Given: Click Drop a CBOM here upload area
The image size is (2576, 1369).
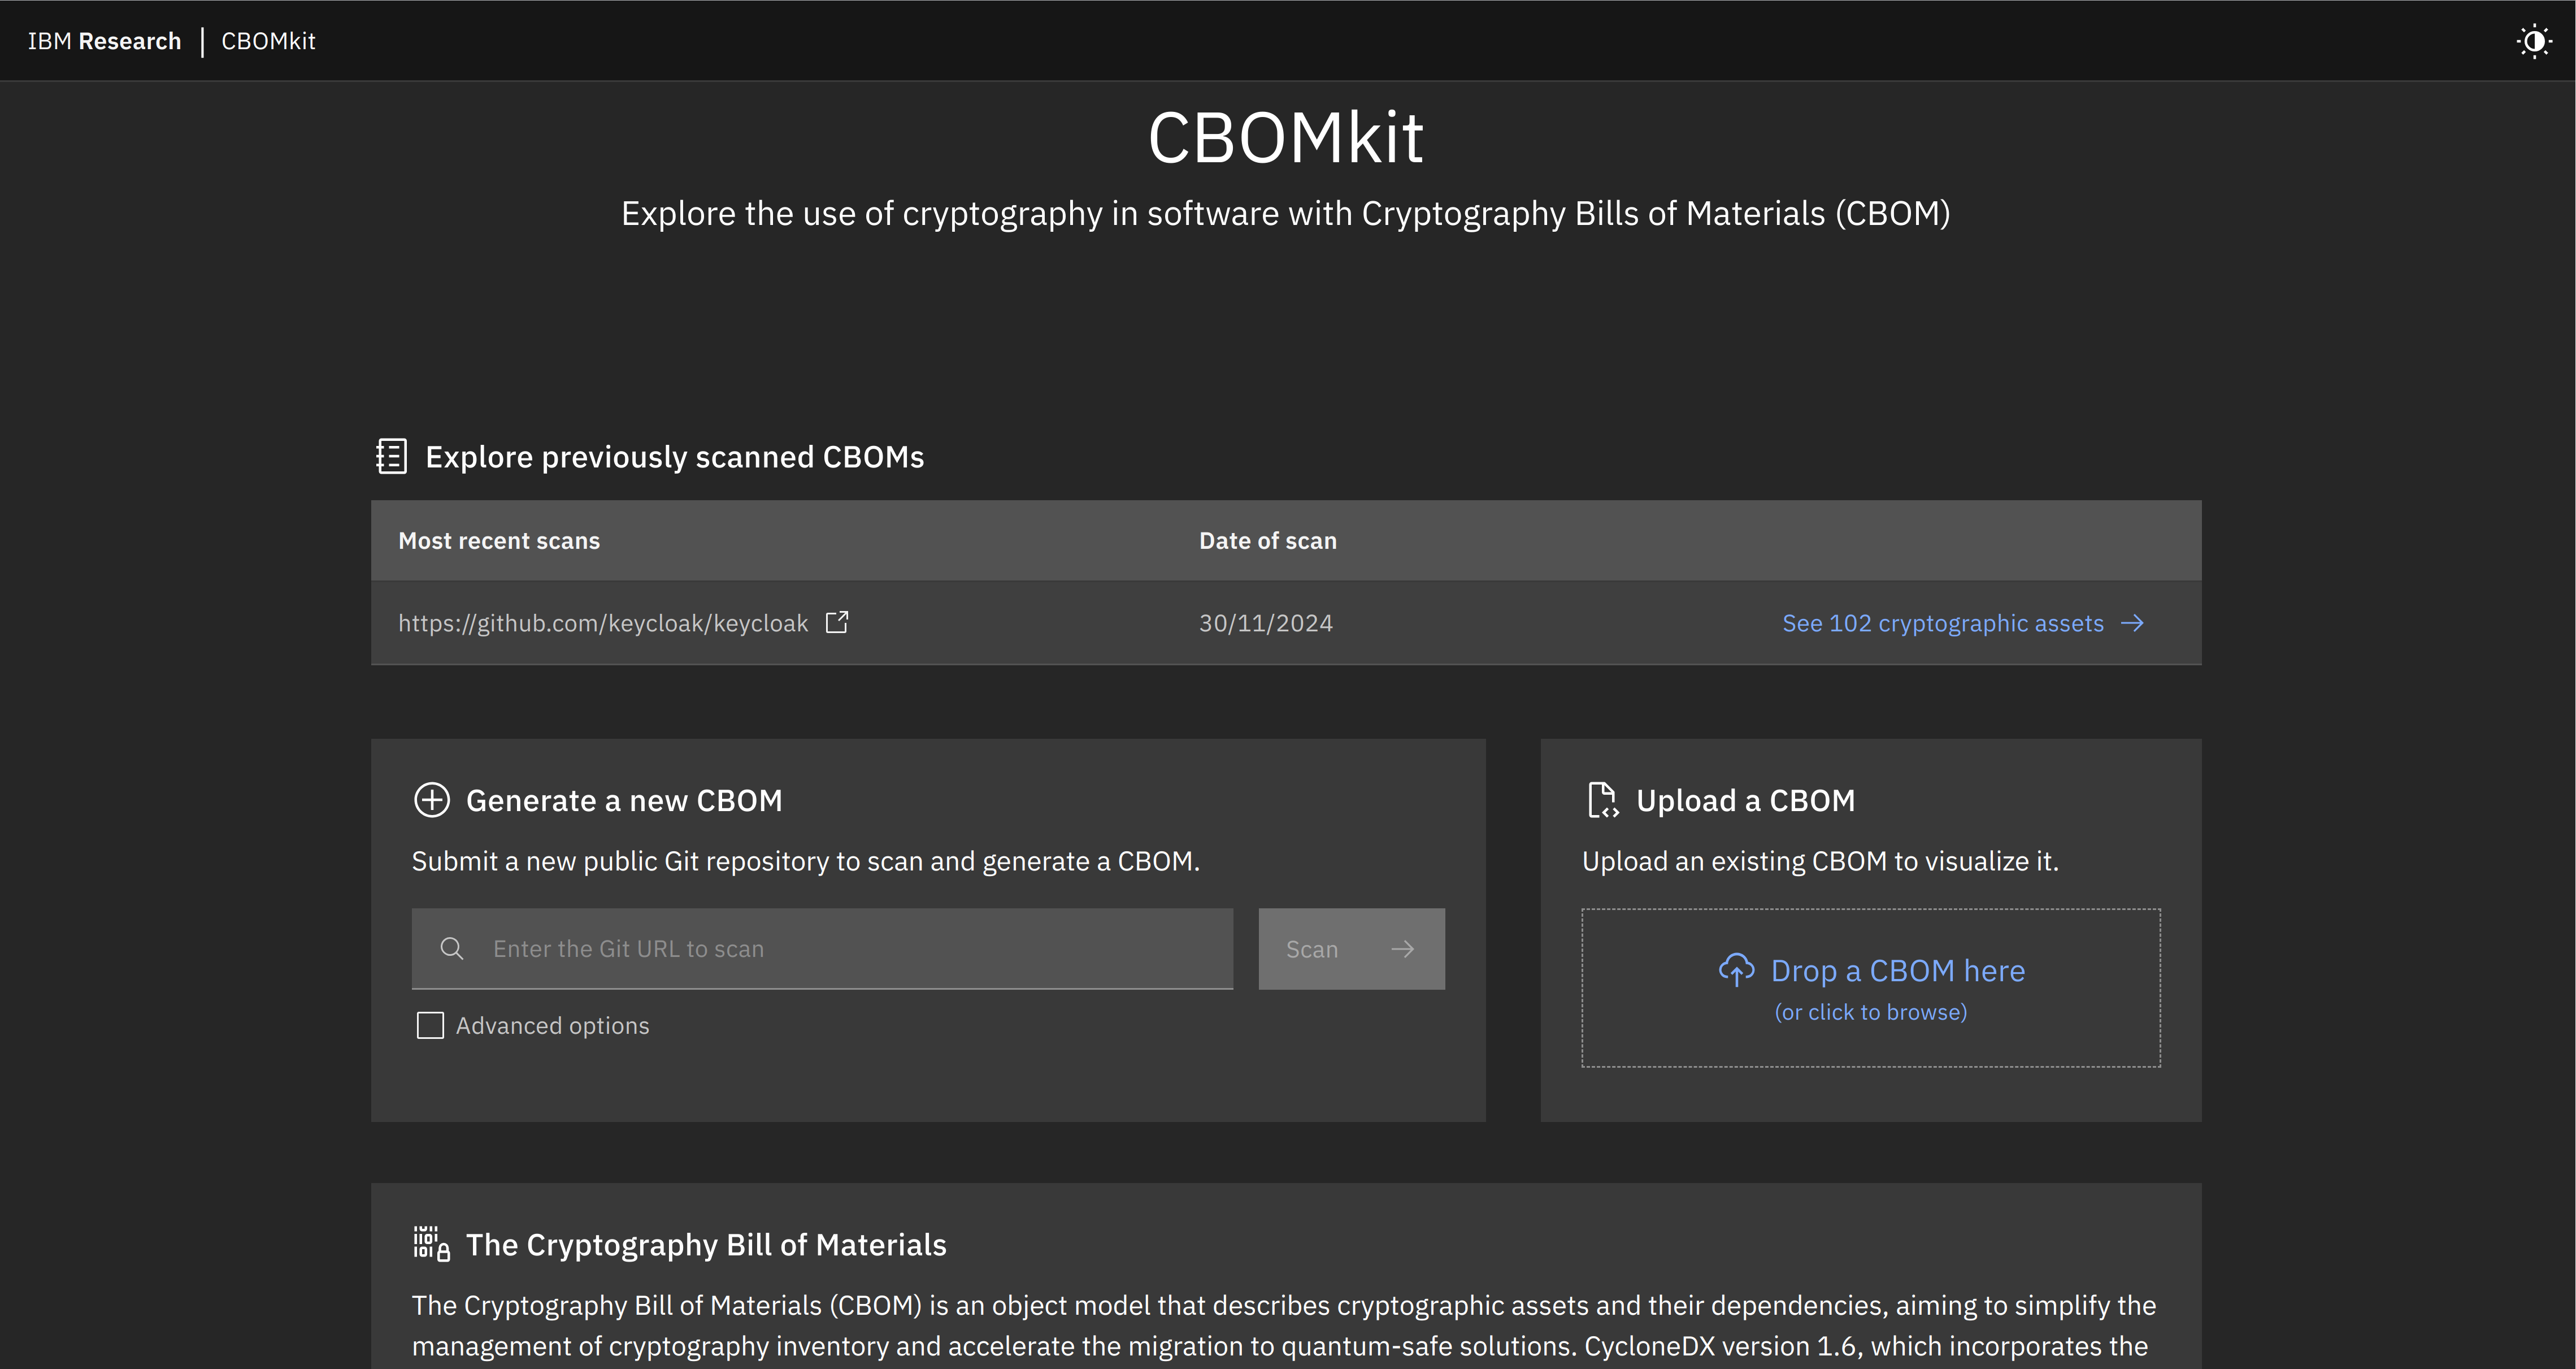Looking at the screenshot, I should pos(1871,988).
